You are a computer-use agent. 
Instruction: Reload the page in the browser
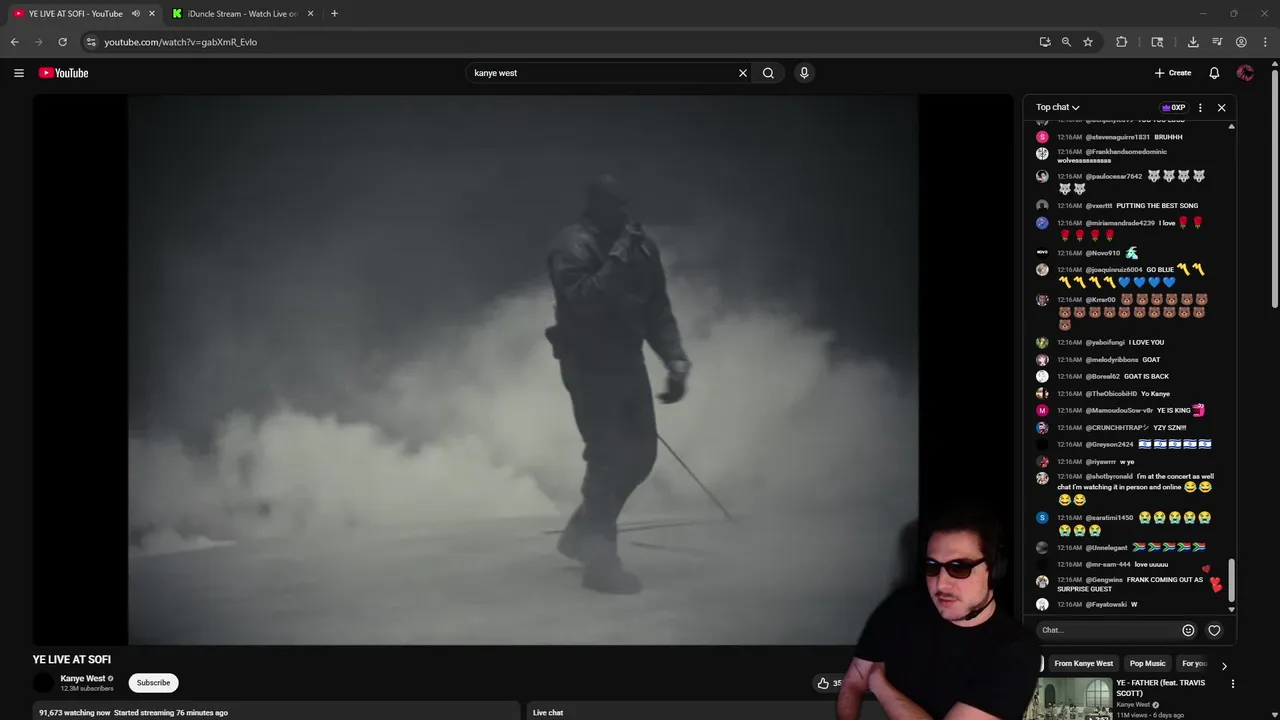coord(63,42)
